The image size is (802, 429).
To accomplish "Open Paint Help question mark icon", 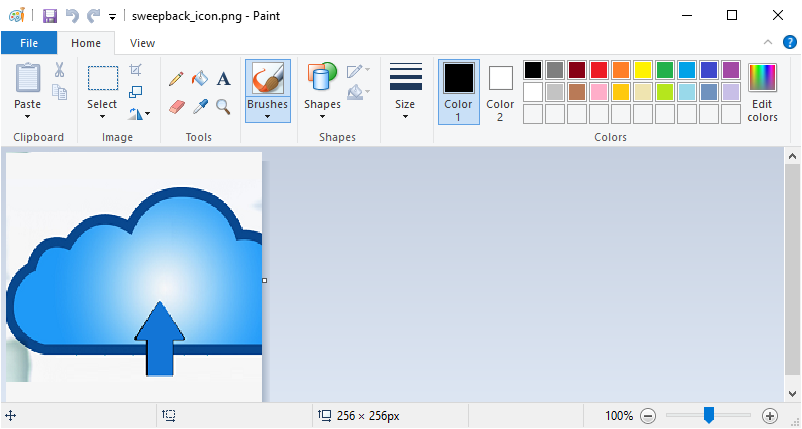I will pos(790,42).
